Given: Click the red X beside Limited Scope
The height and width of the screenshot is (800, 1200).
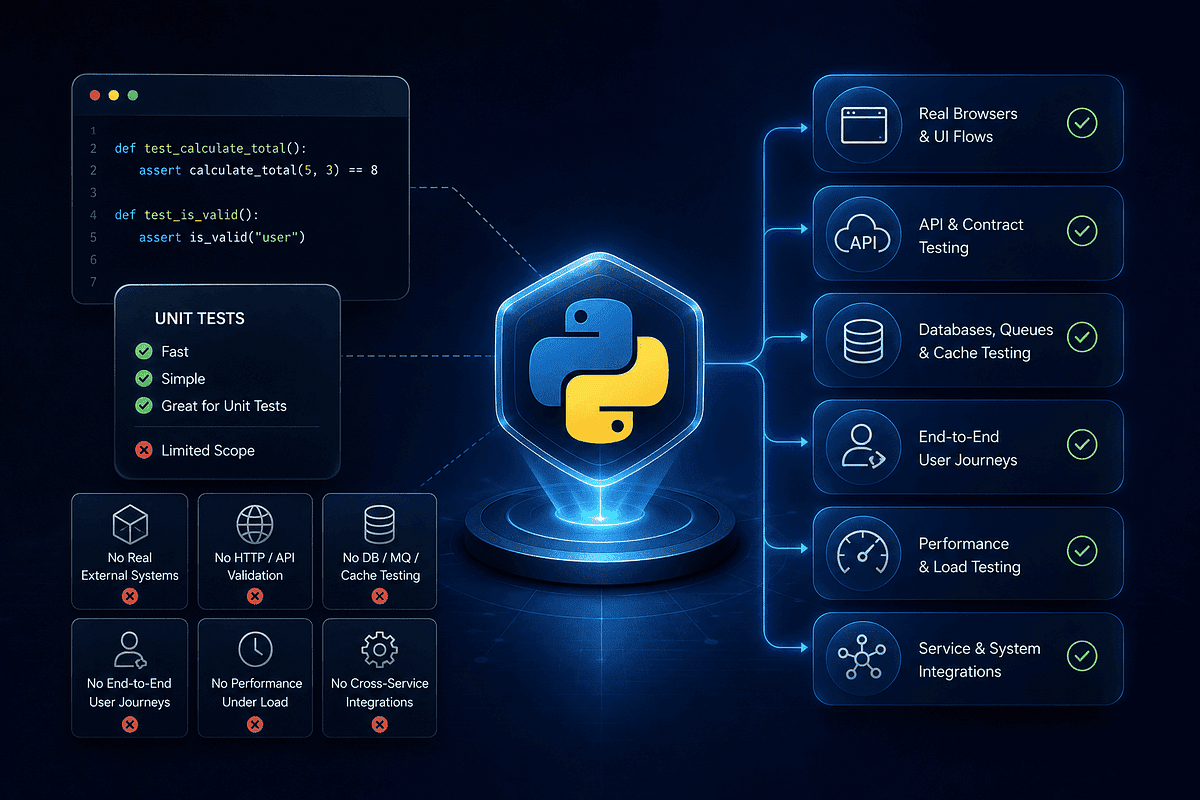Looking at the screenshot, I should tap(143, 451).
